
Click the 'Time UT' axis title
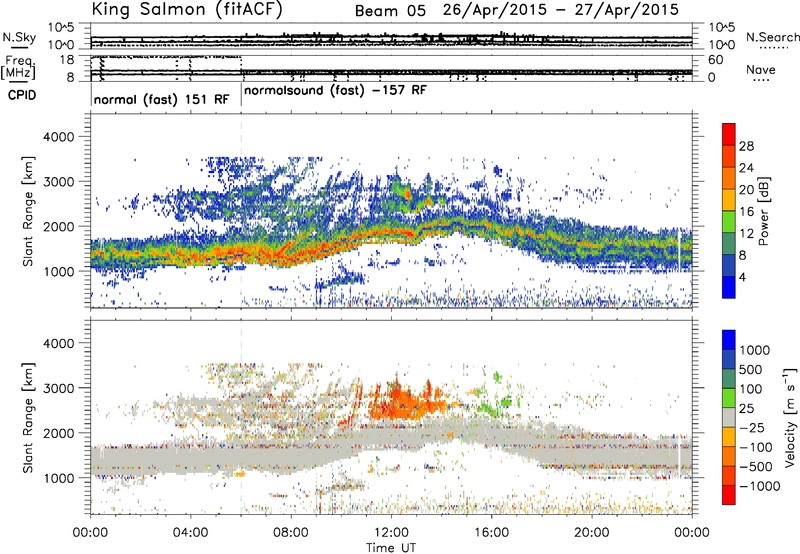point(391,548)
